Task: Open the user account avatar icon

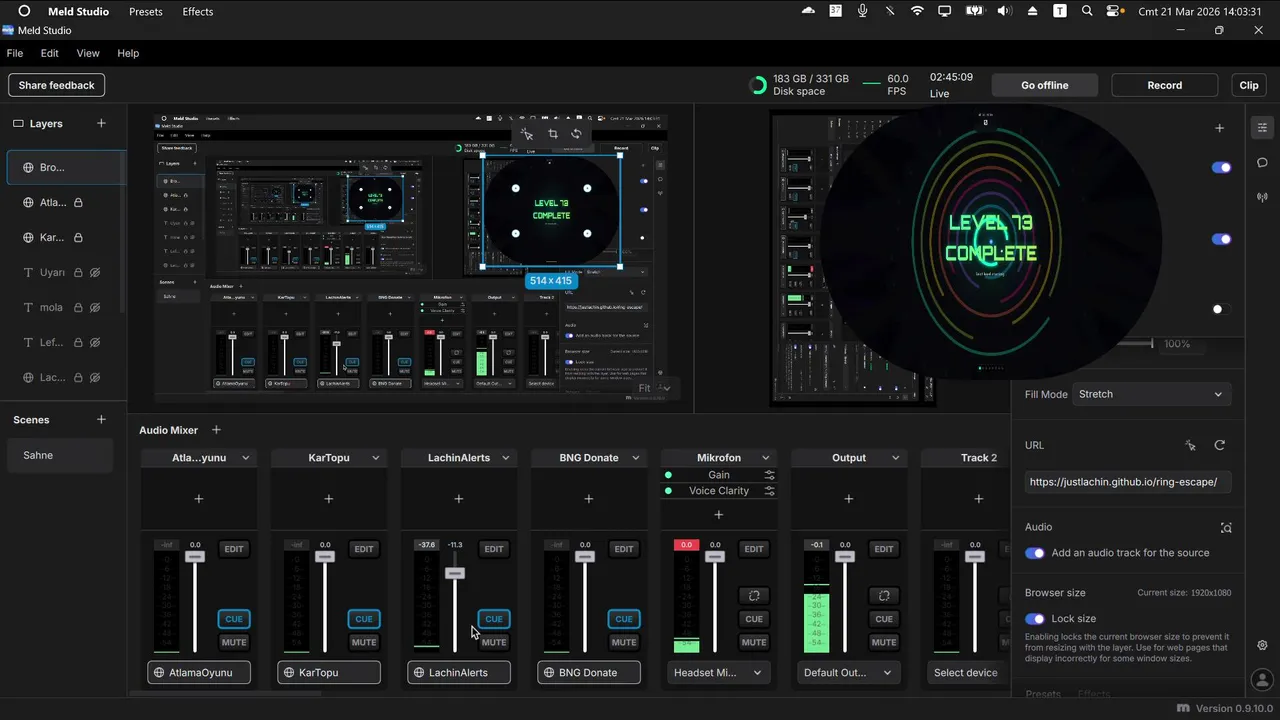Action: click(1262, 681)
